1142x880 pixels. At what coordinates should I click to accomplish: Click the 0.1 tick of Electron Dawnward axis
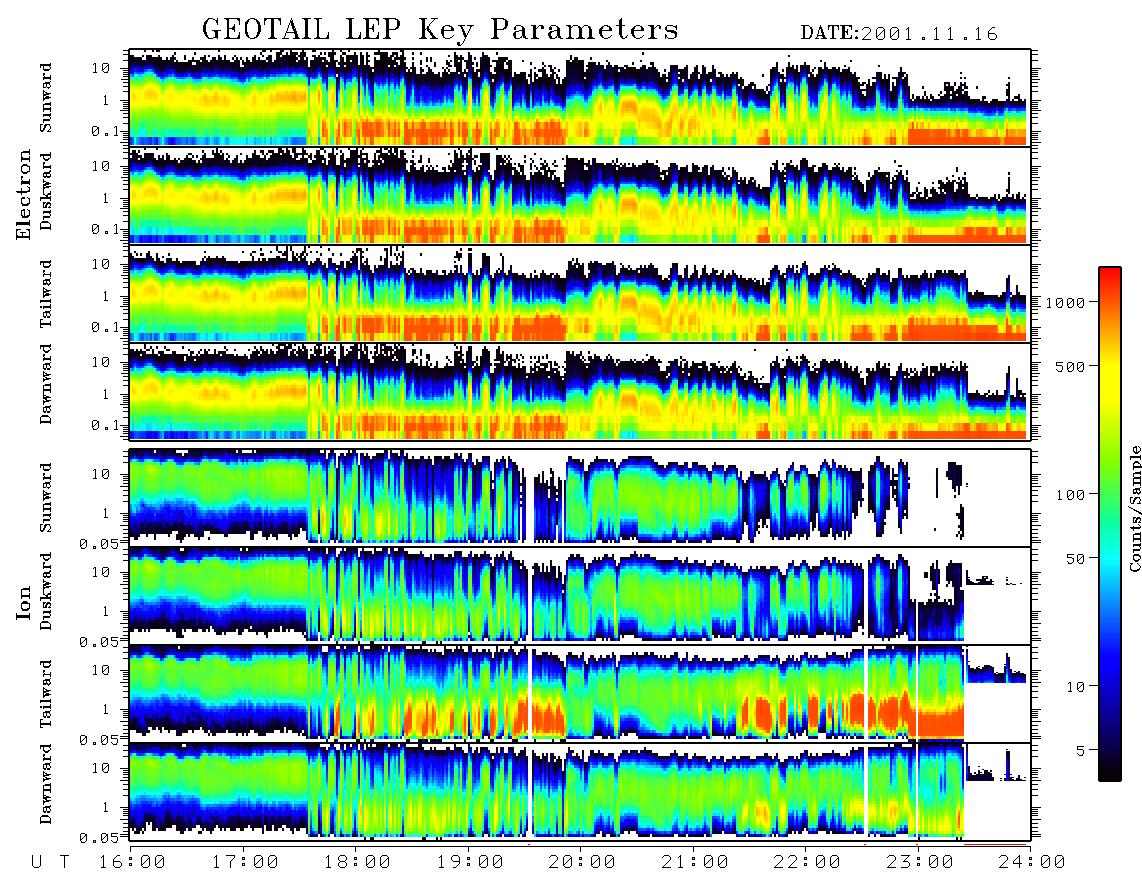click(x=106, y=425)
